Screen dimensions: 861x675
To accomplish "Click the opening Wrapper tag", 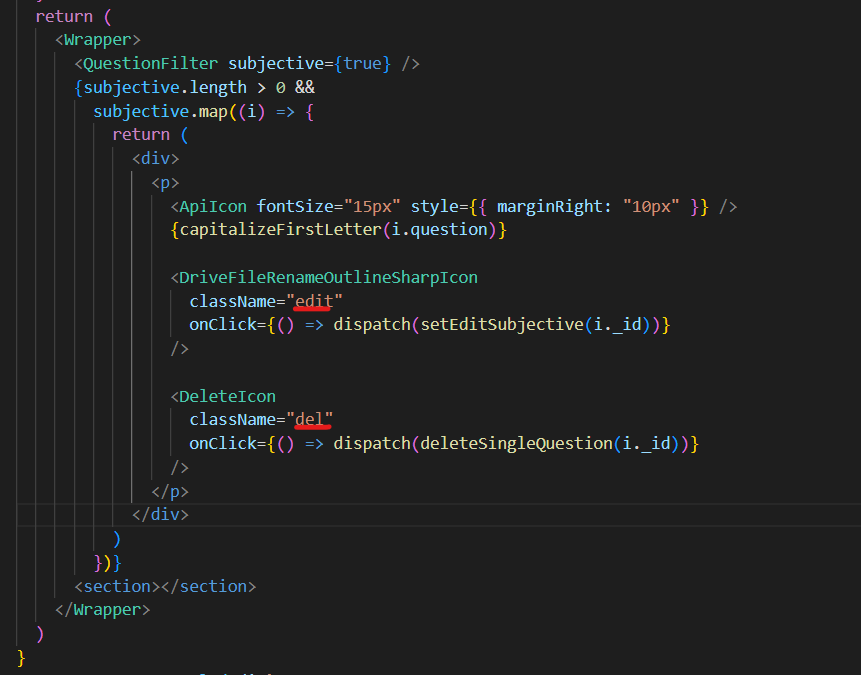I will [x=98, y=40].
